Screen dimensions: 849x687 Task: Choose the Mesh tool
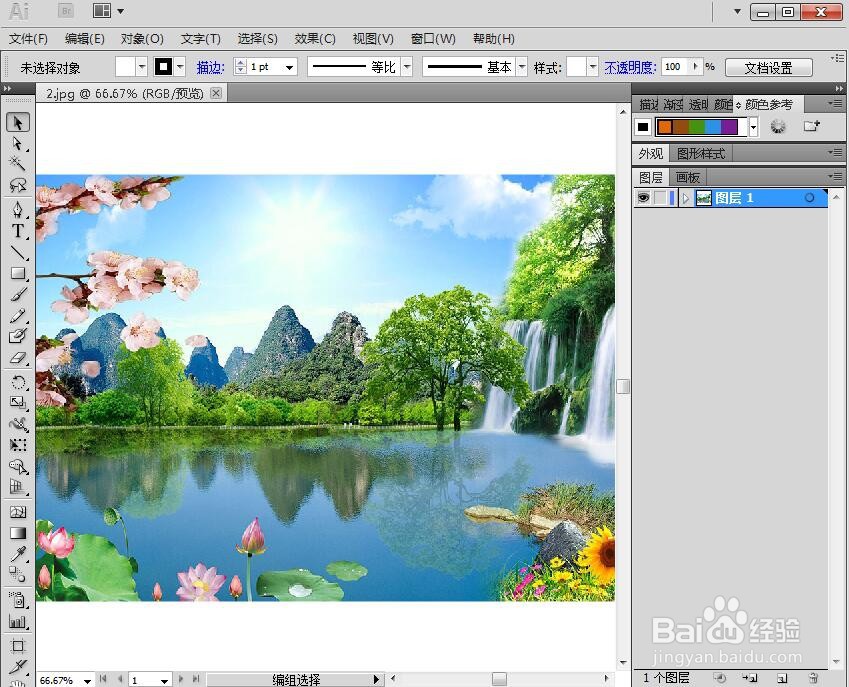[x=18, y=512]
